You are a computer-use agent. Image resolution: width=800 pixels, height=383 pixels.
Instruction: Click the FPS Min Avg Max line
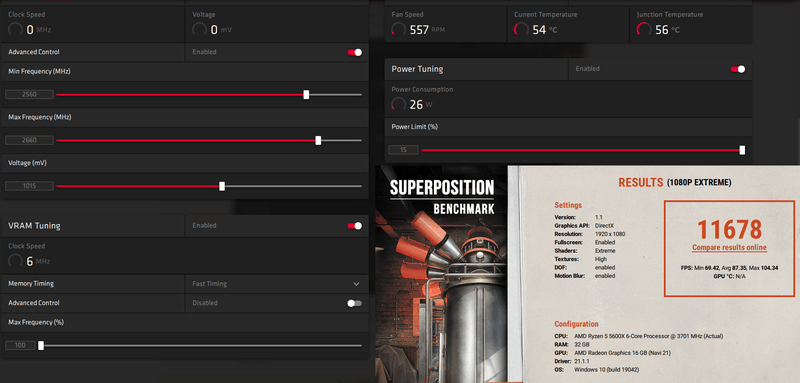click(x=729, y=268)
